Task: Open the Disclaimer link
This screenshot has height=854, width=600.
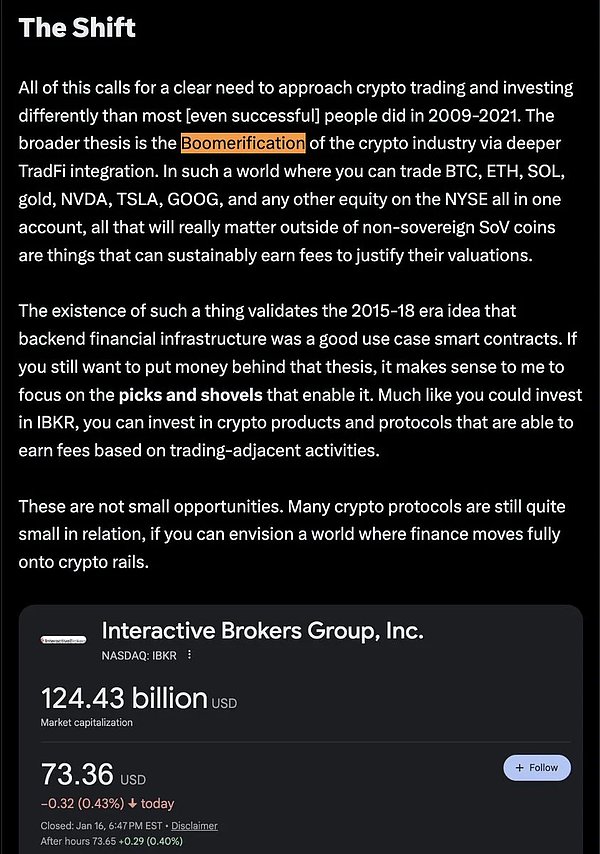Action: pyautogui.click(x=194, y=826)
